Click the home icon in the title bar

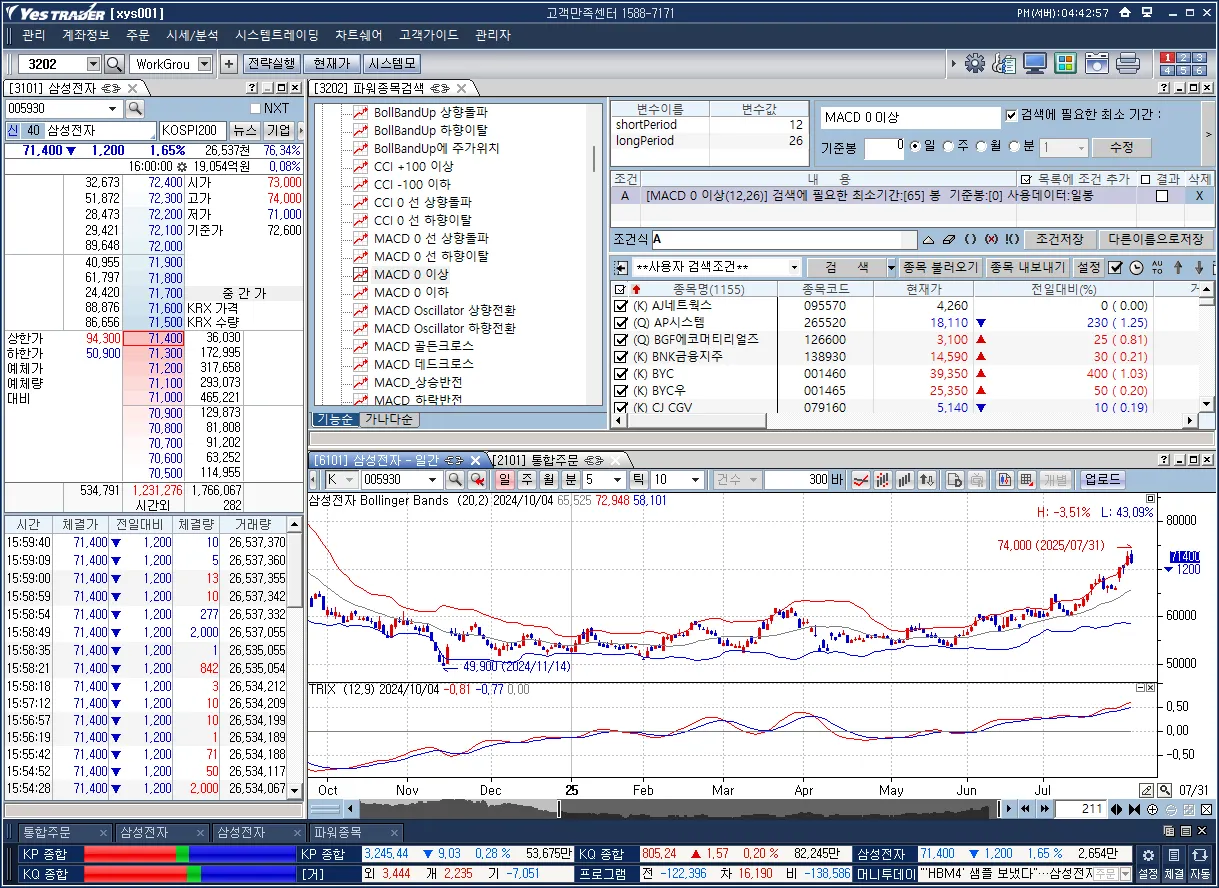click(x=1125, y=13)
